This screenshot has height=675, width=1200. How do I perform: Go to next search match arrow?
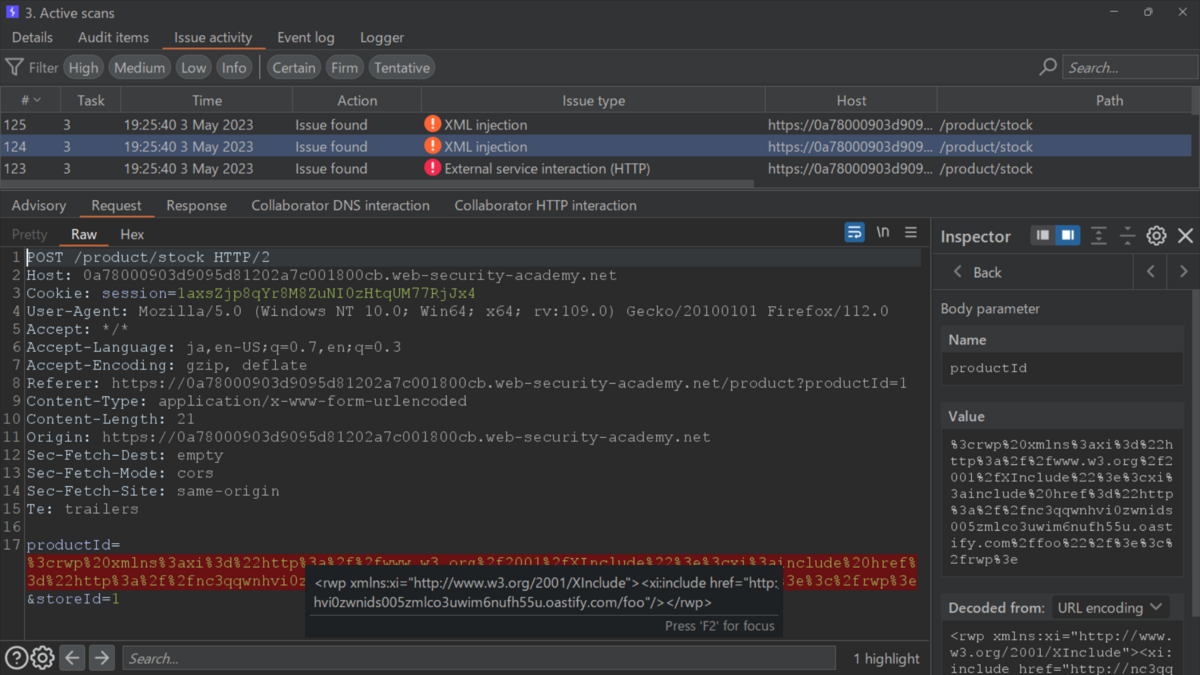tap(102, 658)
